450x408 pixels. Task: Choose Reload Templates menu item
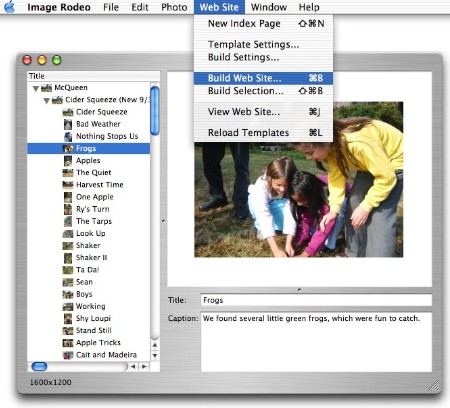pos(263,133)
